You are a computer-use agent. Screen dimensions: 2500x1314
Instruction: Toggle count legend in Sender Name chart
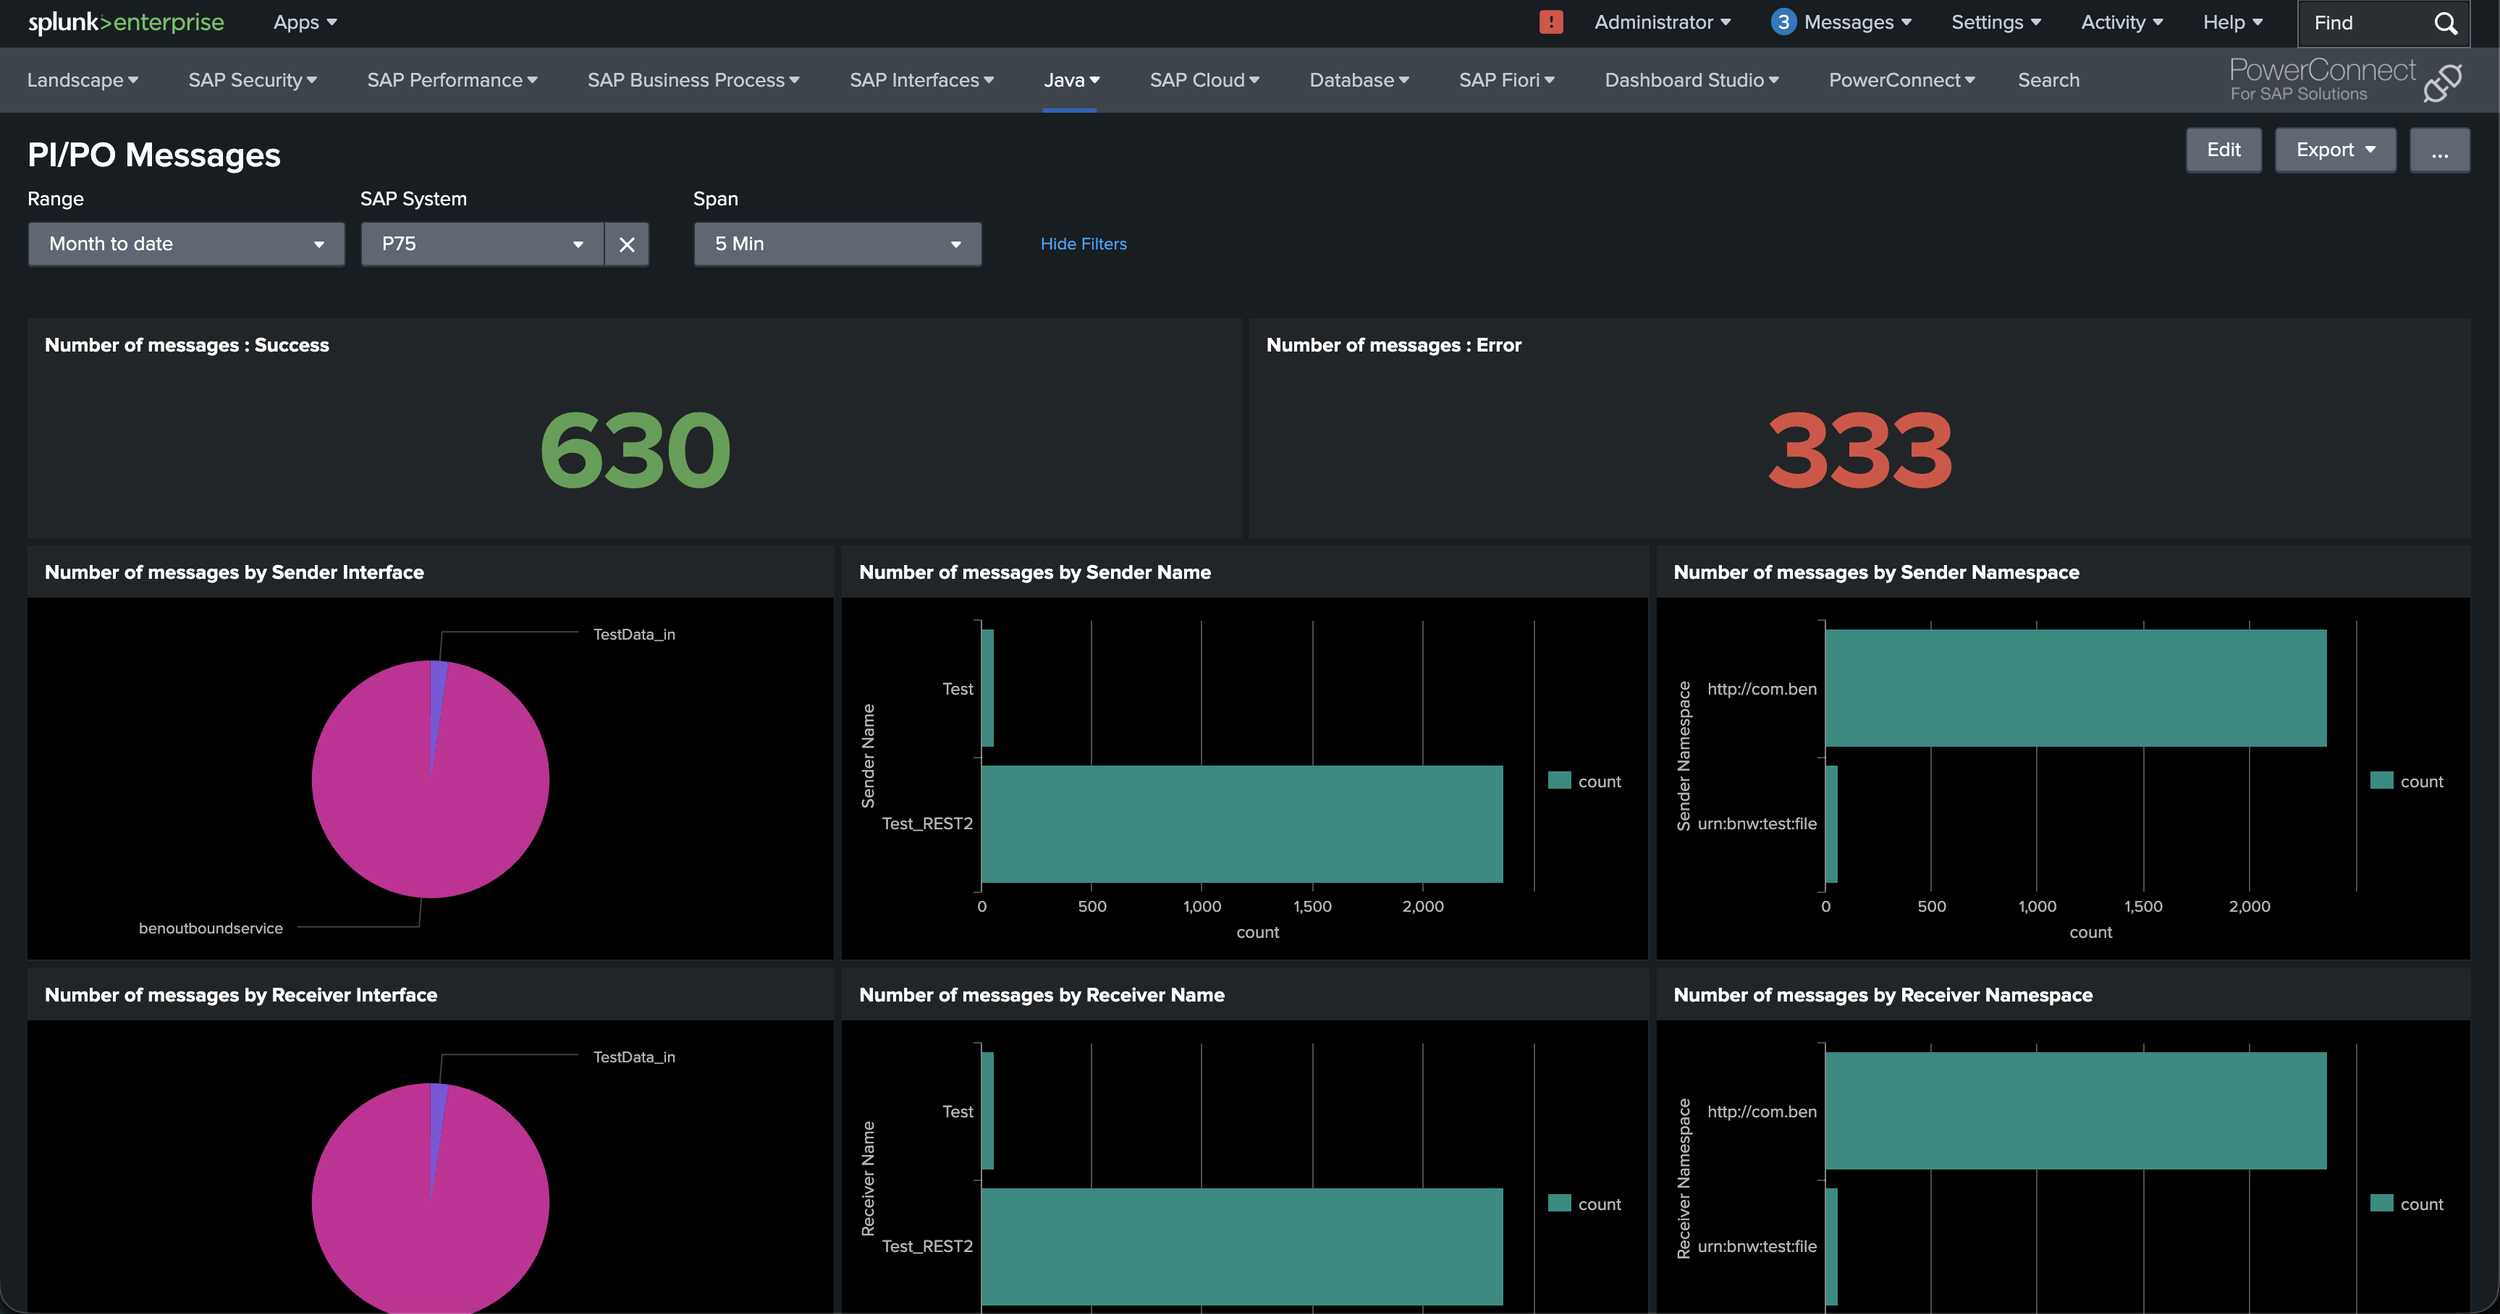pos(1585,781)
